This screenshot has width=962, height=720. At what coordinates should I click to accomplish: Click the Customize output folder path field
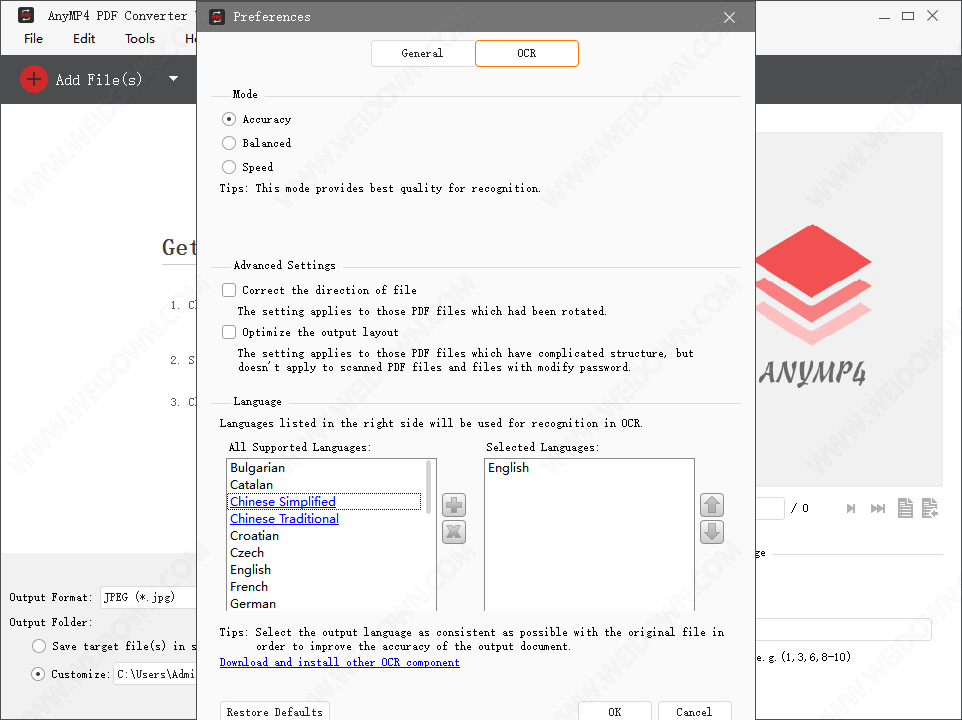click(x=155, y=674)
